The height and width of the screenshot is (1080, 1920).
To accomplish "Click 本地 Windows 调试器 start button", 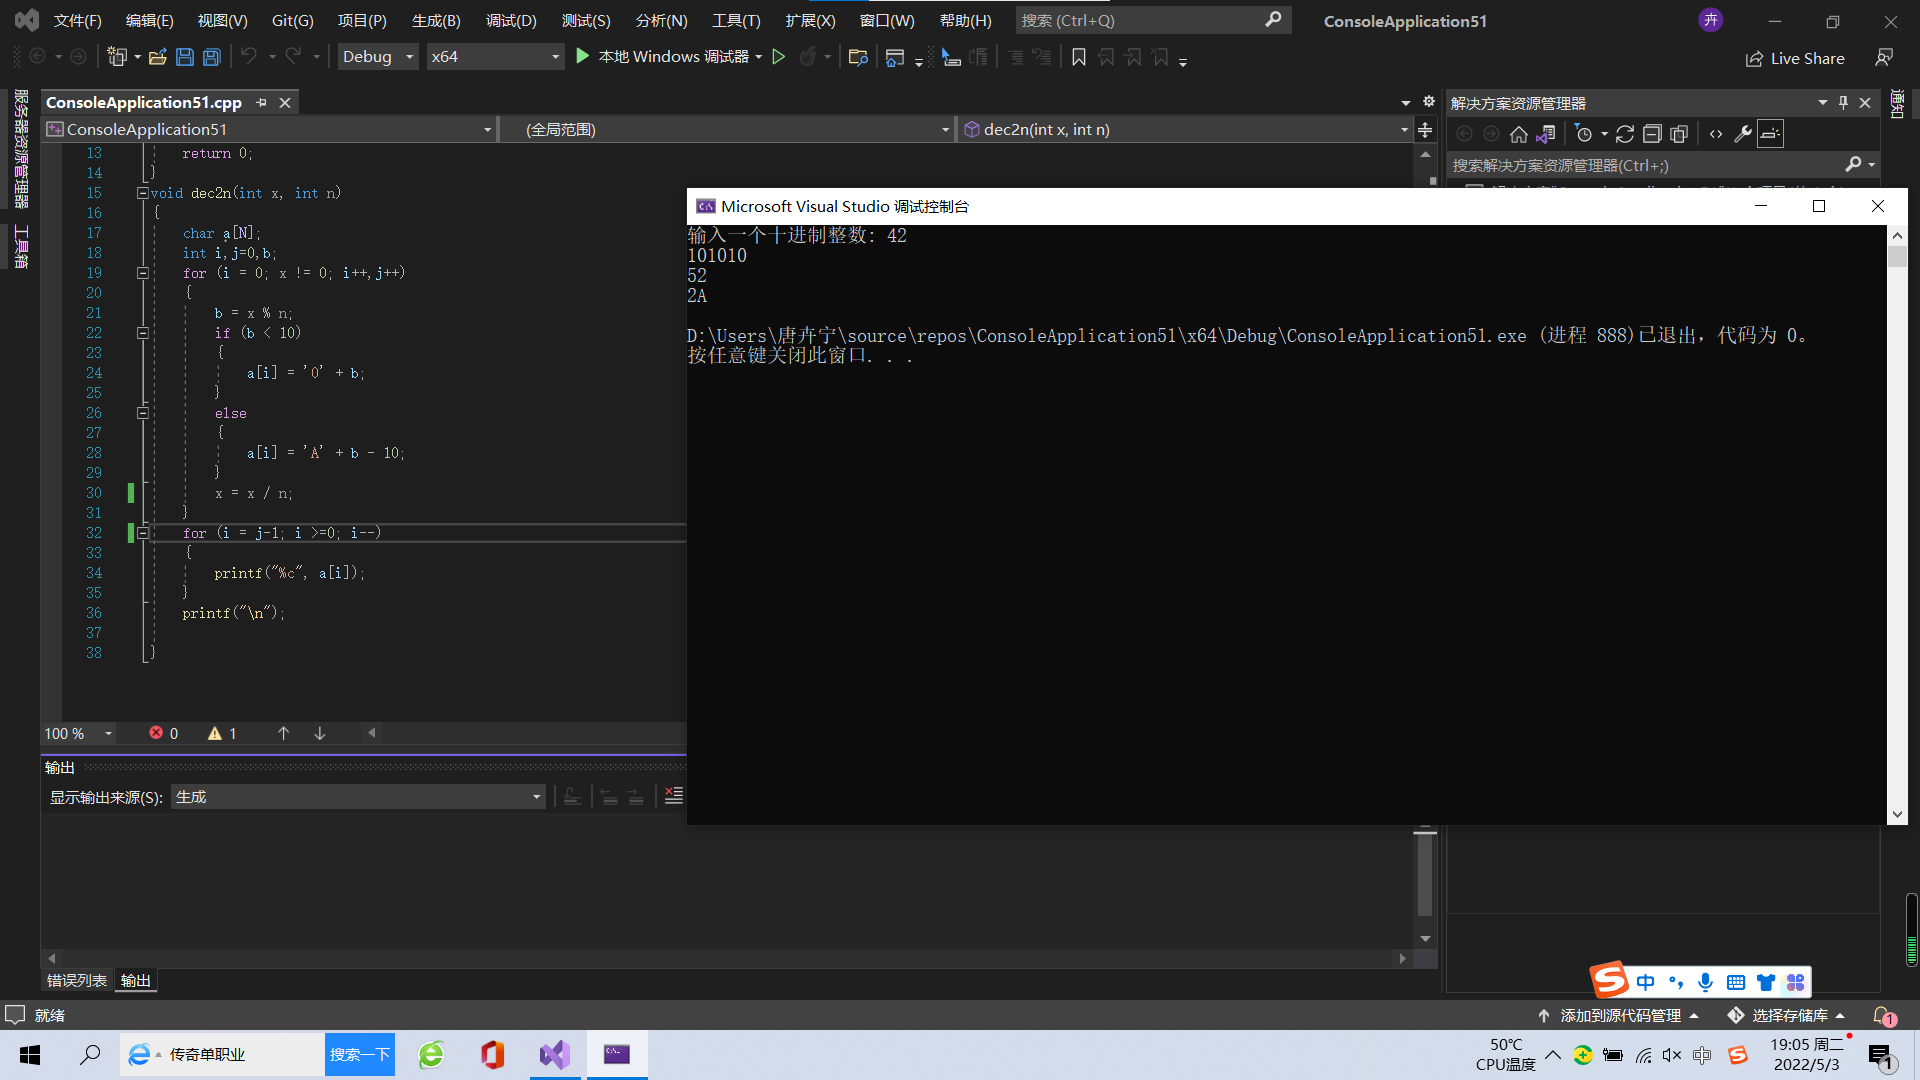I will point(663,57).
